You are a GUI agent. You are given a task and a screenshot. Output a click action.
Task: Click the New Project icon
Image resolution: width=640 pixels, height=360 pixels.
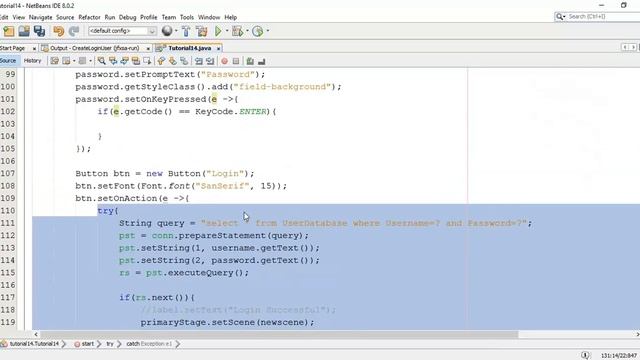coord(9,31)
